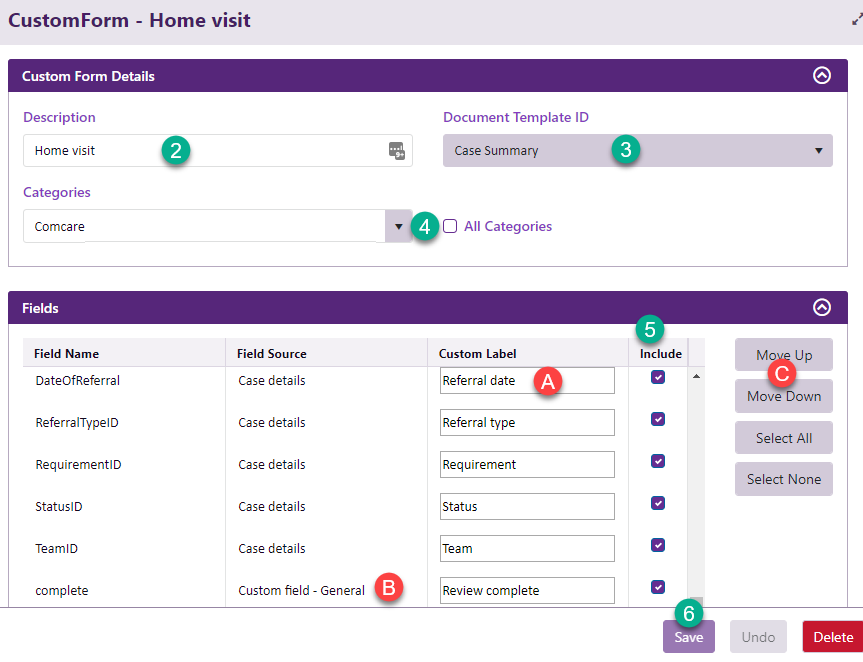Edit the Referral type custom label field
The width and height of the screenshot is (863, 662).
pos(527,423)
